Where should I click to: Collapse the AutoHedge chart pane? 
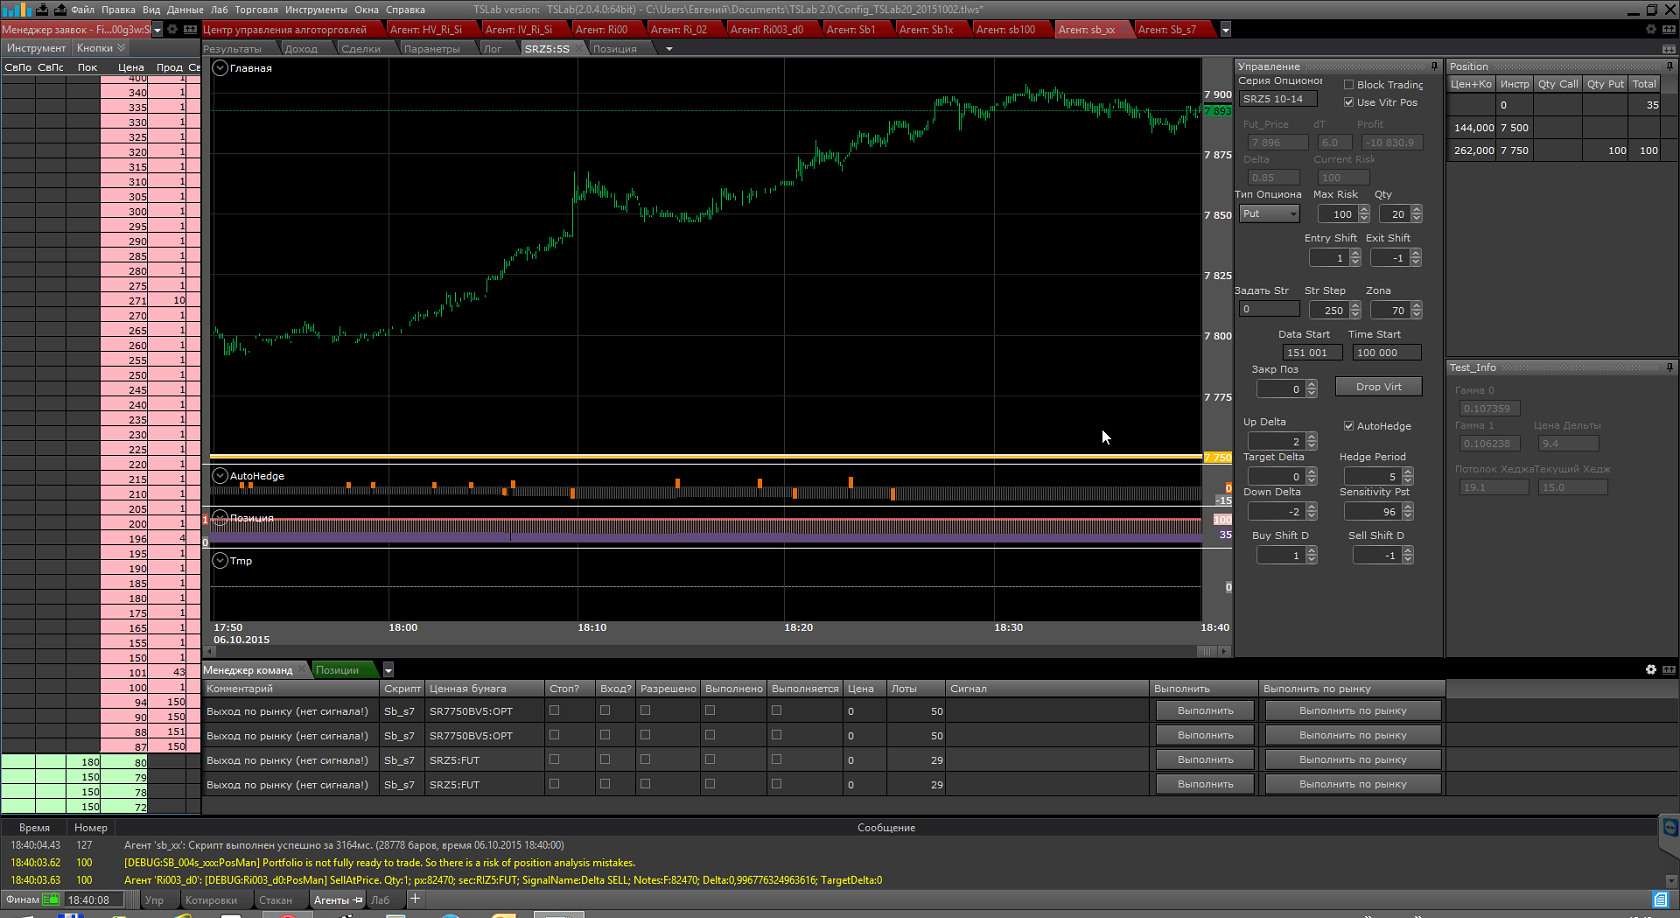tap(220, 476)
